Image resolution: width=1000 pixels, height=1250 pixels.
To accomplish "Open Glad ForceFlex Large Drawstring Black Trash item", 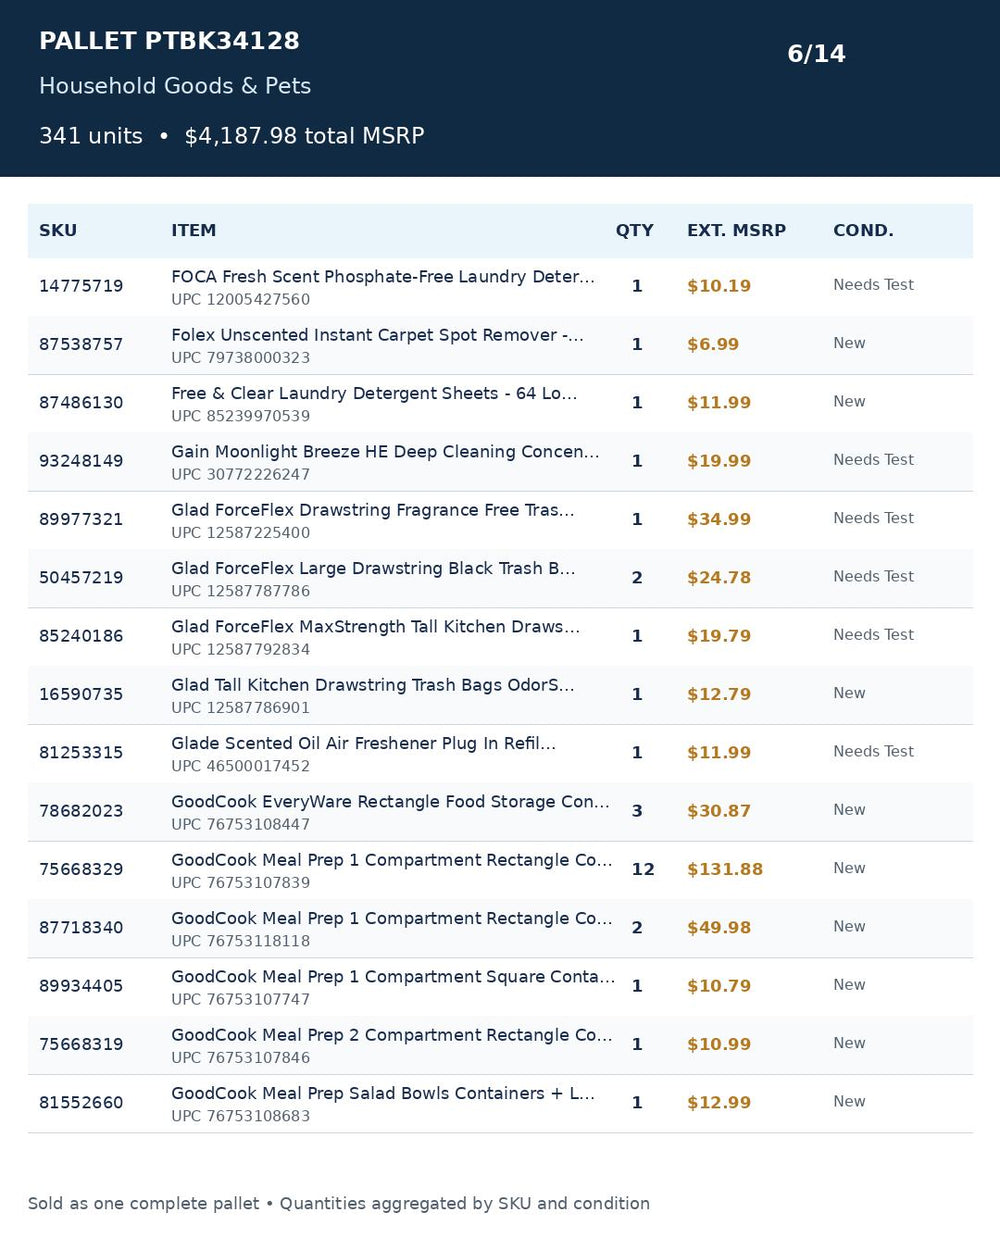I will [x=373, y=568].
